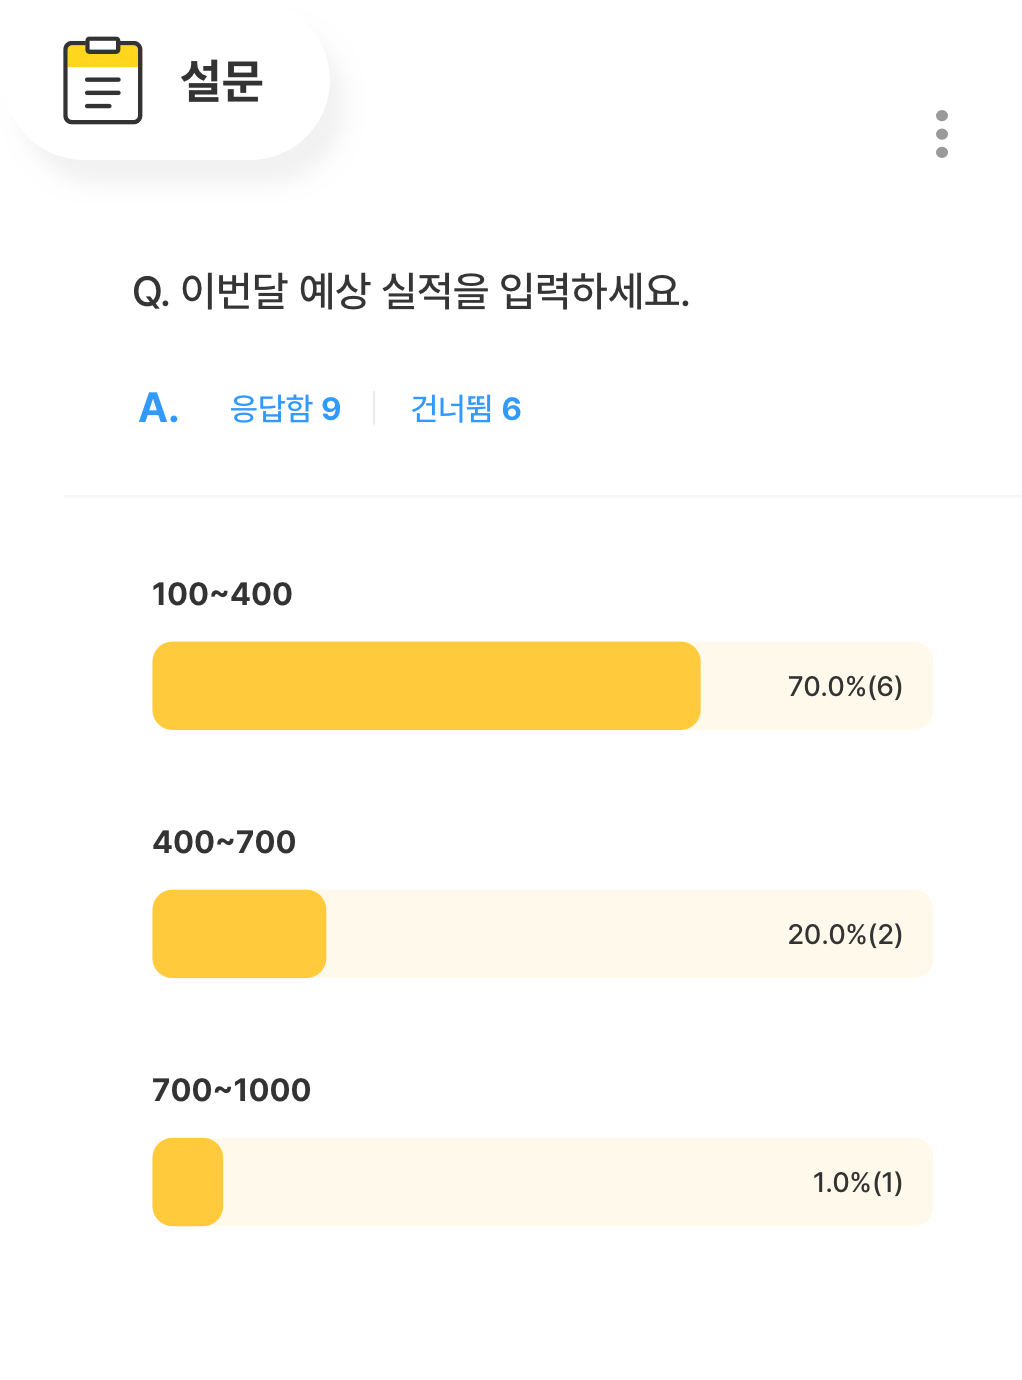The height and width of the screenshot is (1380, 1022).
Task: Click the 20.0%(2) result value
Action: point(845,934)
